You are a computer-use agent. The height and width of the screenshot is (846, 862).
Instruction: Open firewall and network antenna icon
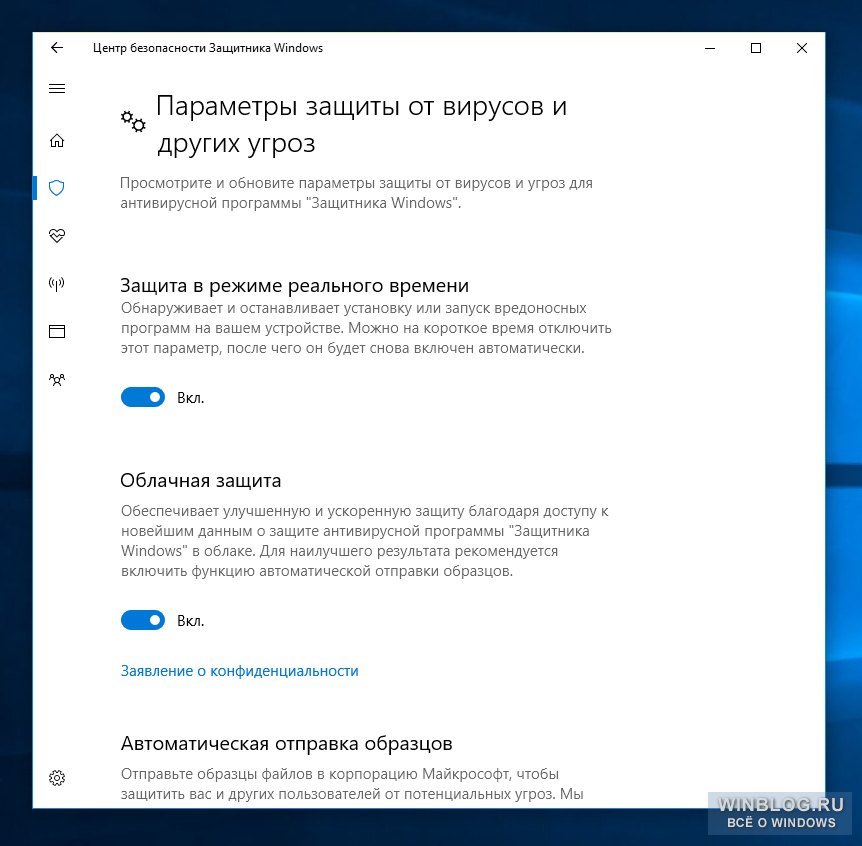pos(57,284)
